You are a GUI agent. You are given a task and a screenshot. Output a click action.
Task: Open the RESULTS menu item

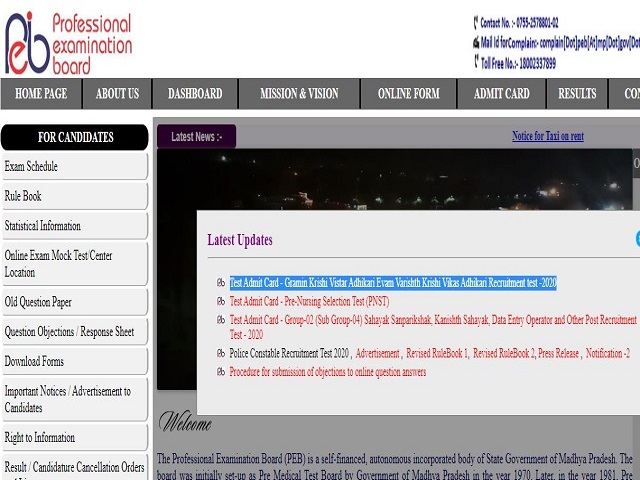click(x=577, y=93)
